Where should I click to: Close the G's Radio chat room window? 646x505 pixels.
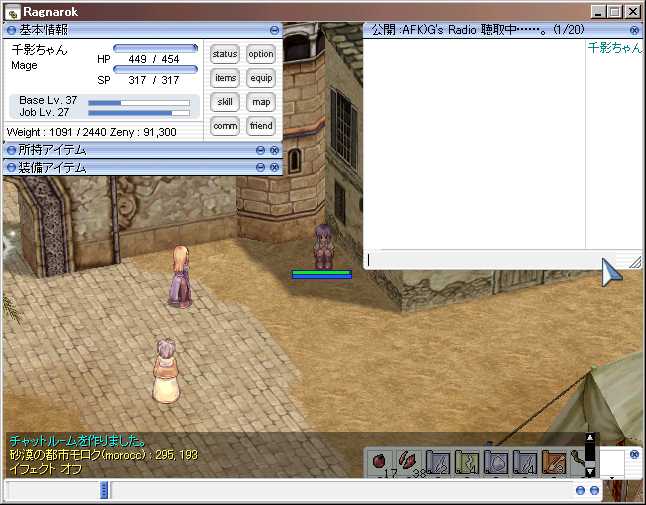[x=634, y=30]
